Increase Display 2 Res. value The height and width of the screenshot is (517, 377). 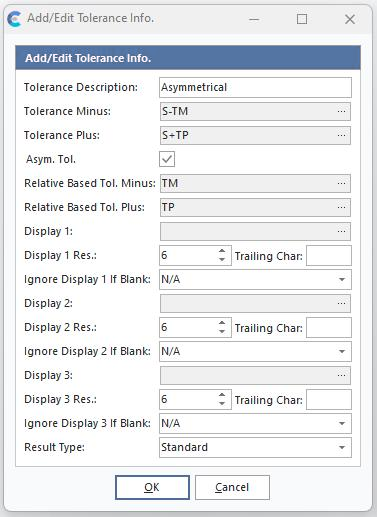[x=222, y=323]
